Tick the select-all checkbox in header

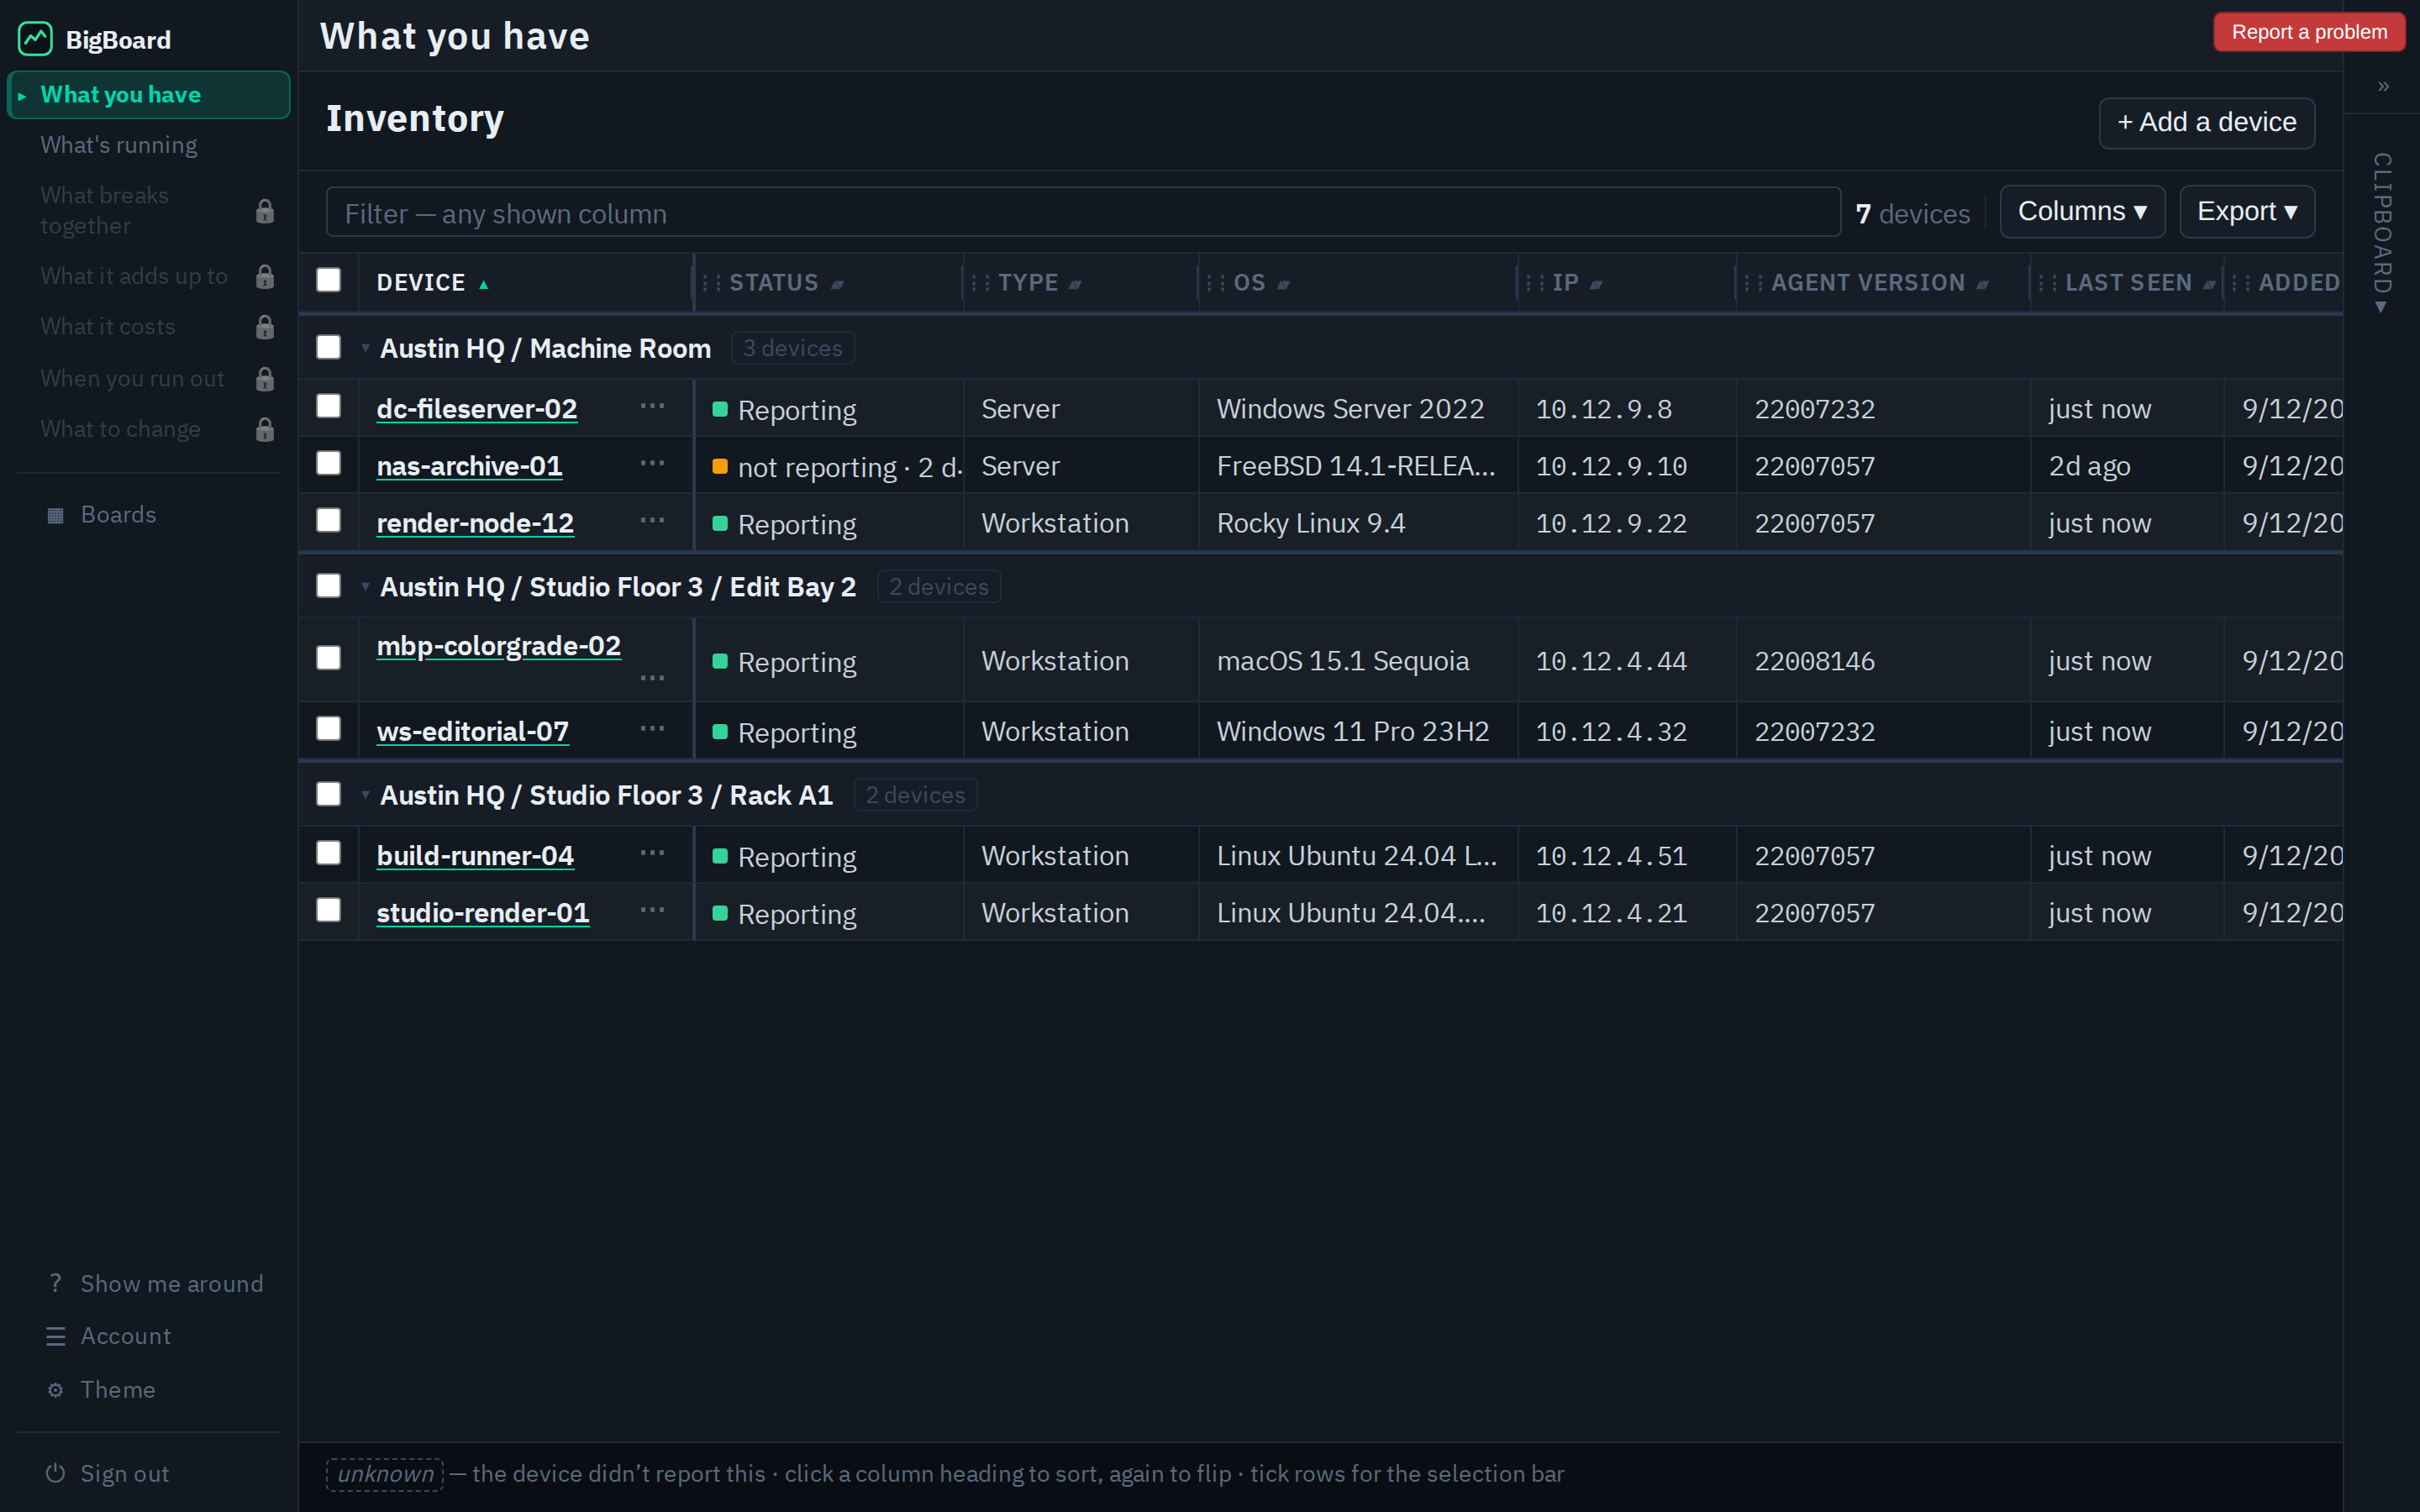(328, 280)
